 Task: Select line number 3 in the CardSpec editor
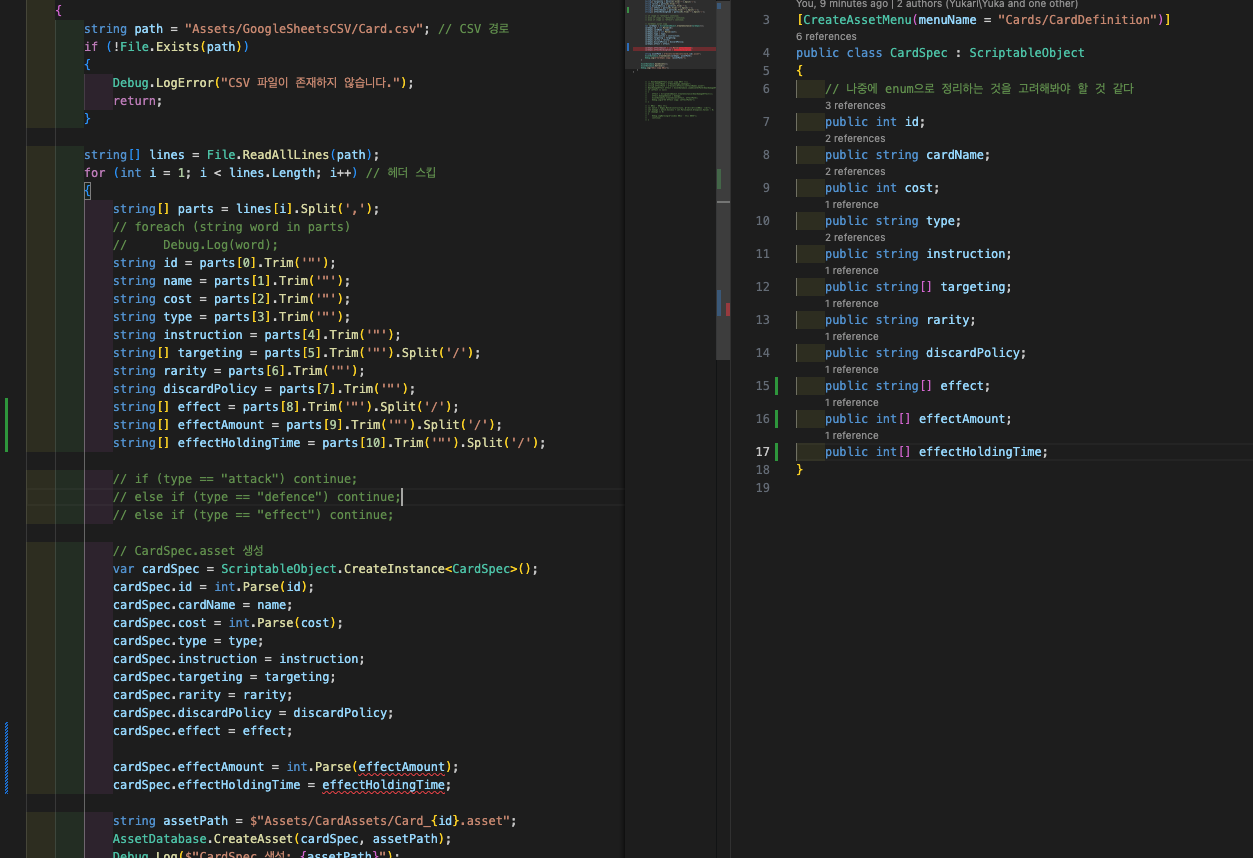tap(766, 20)
